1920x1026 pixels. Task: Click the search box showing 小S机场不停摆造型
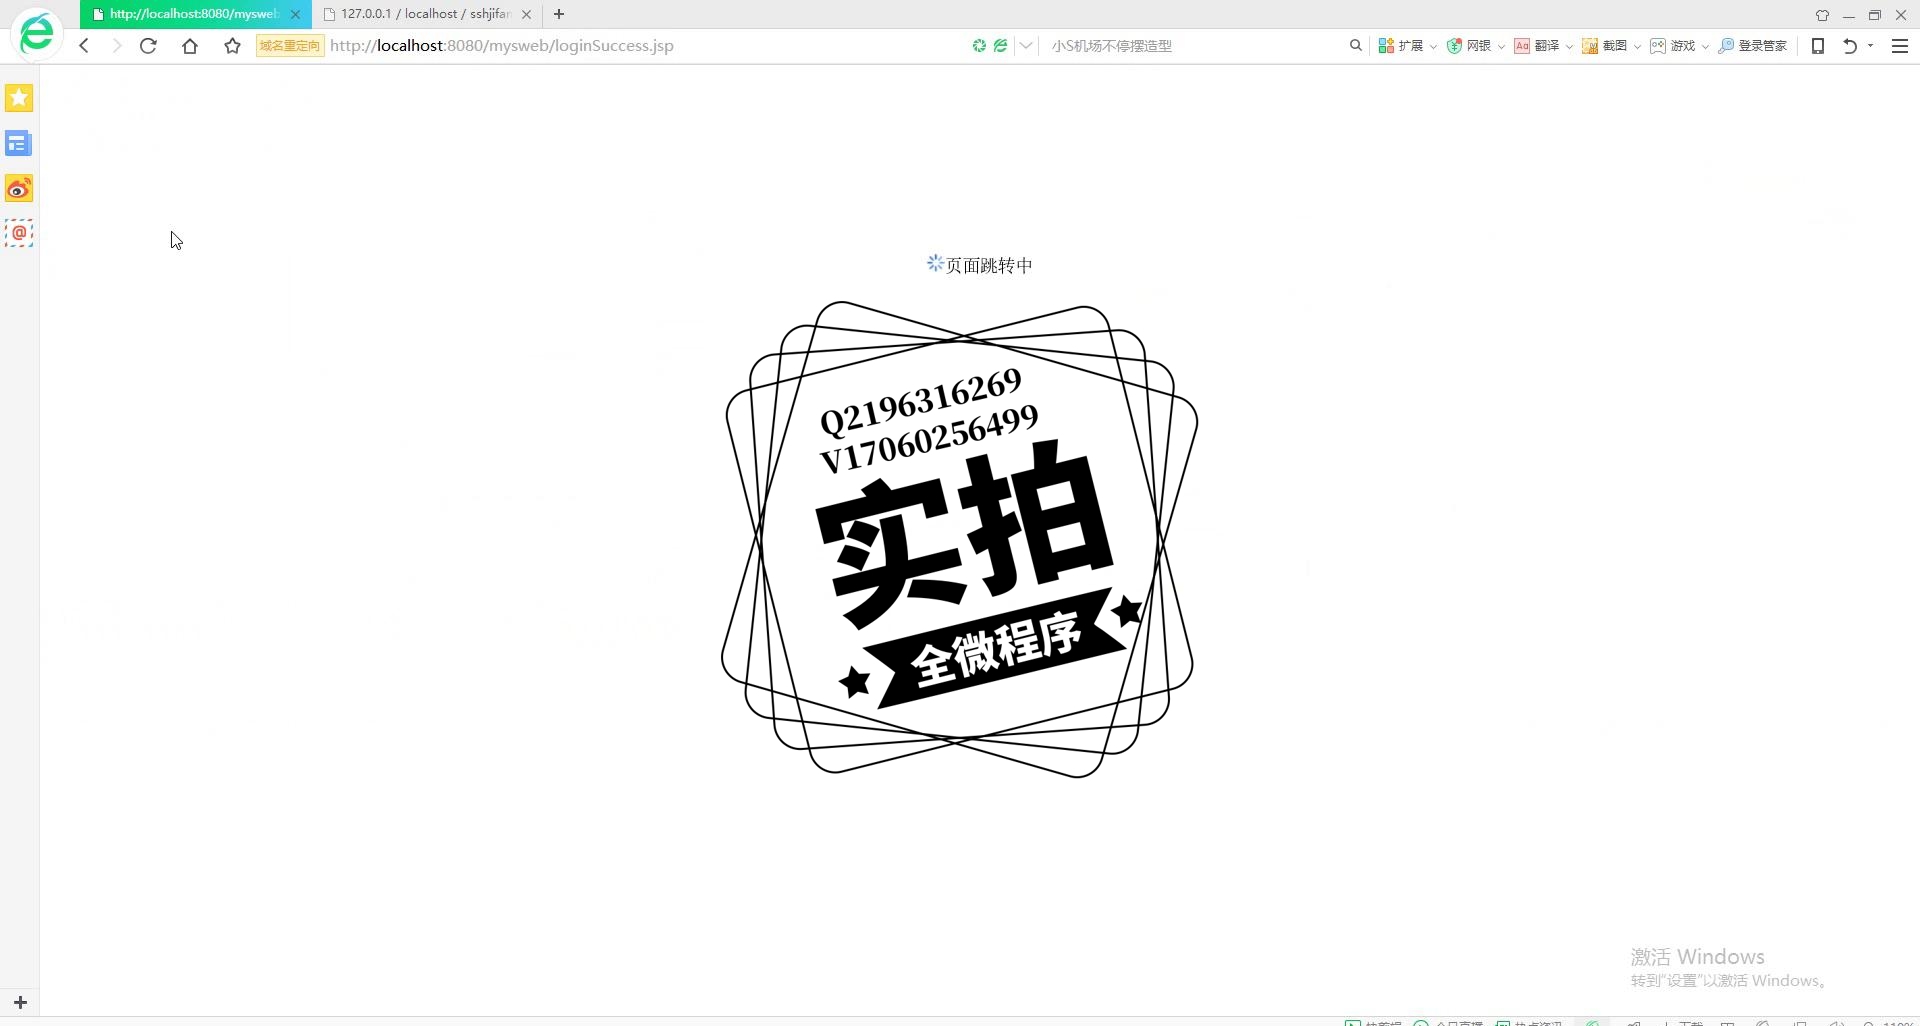[x=1195, y=46]
